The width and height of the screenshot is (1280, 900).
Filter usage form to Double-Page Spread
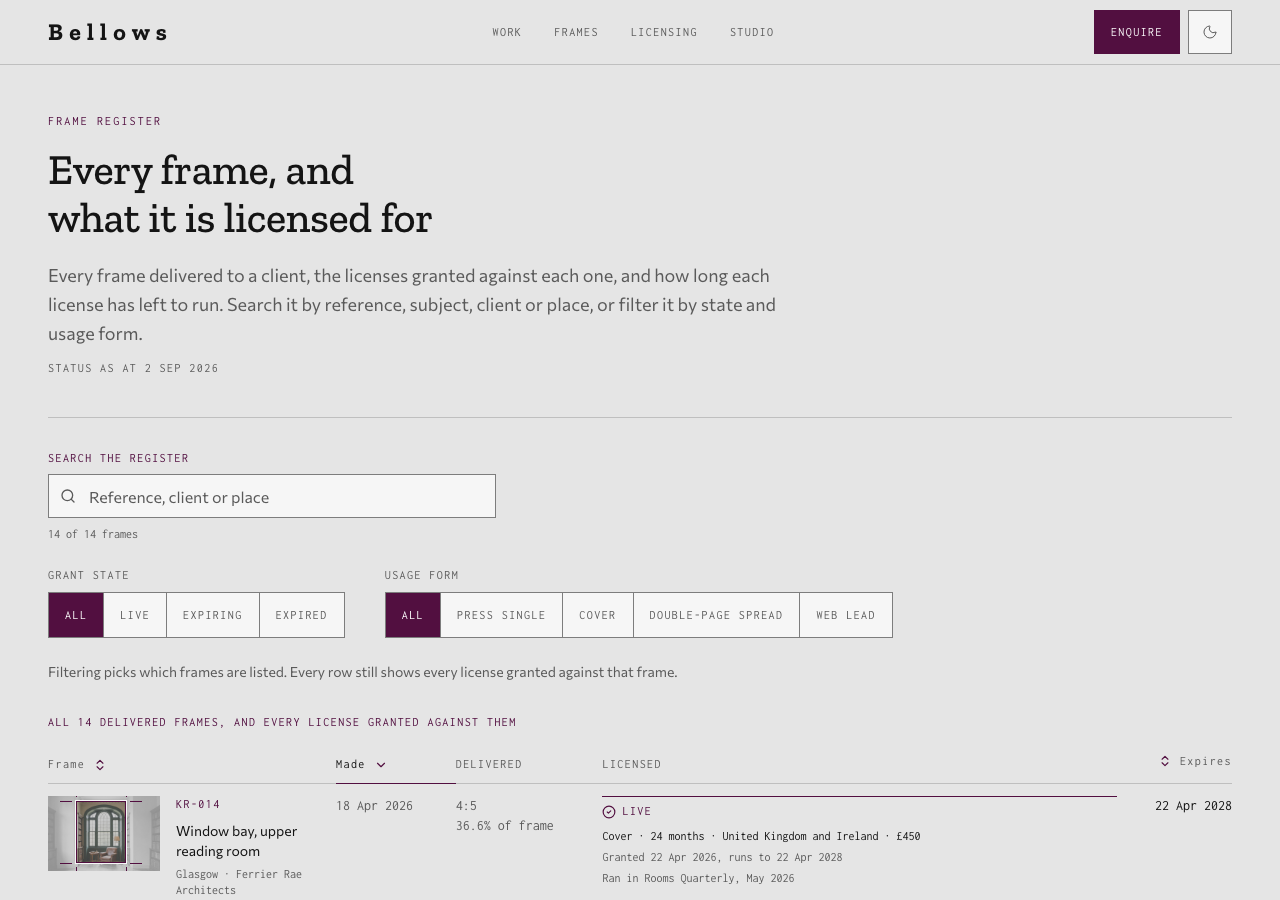click(x=716, y=615)
